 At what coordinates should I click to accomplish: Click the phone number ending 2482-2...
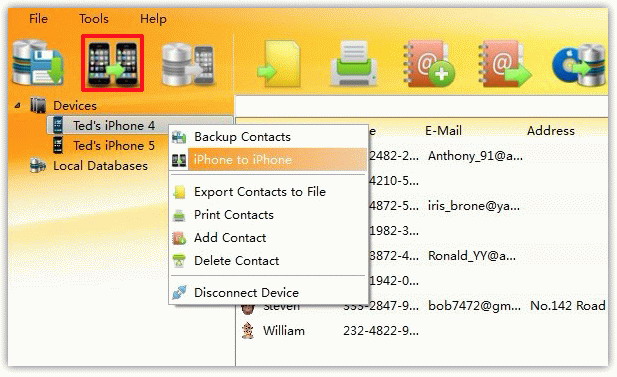(x=393, y=156)
